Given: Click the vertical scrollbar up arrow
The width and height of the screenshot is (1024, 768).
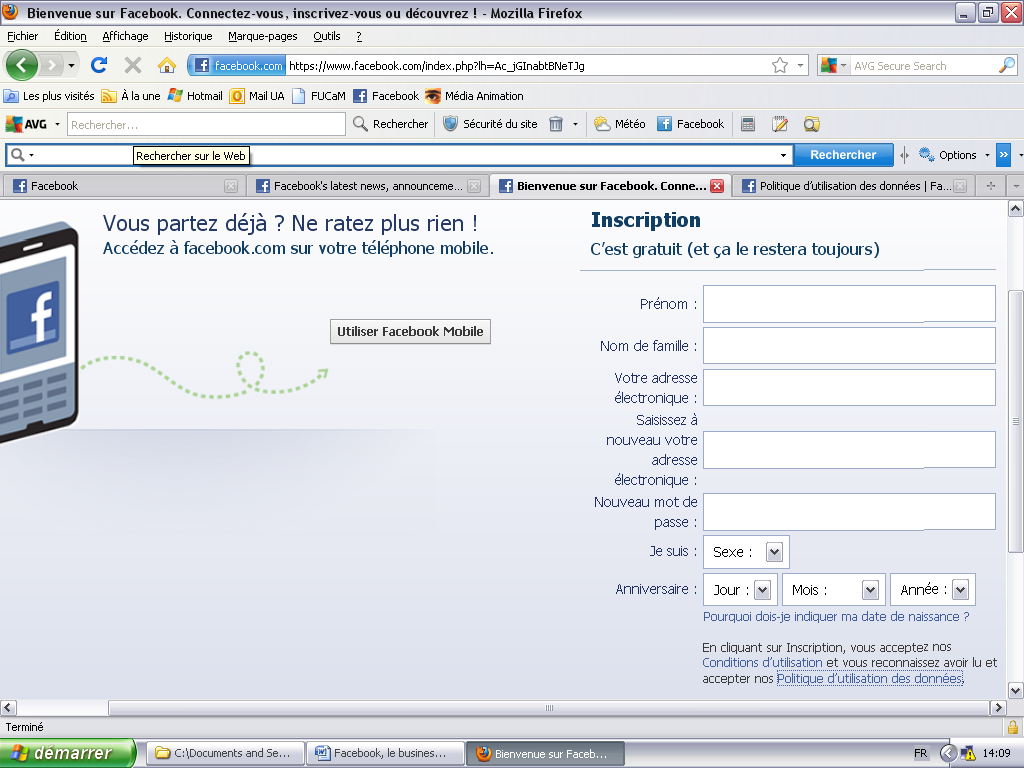Looking at the screenshot, I should [1016, 208].
